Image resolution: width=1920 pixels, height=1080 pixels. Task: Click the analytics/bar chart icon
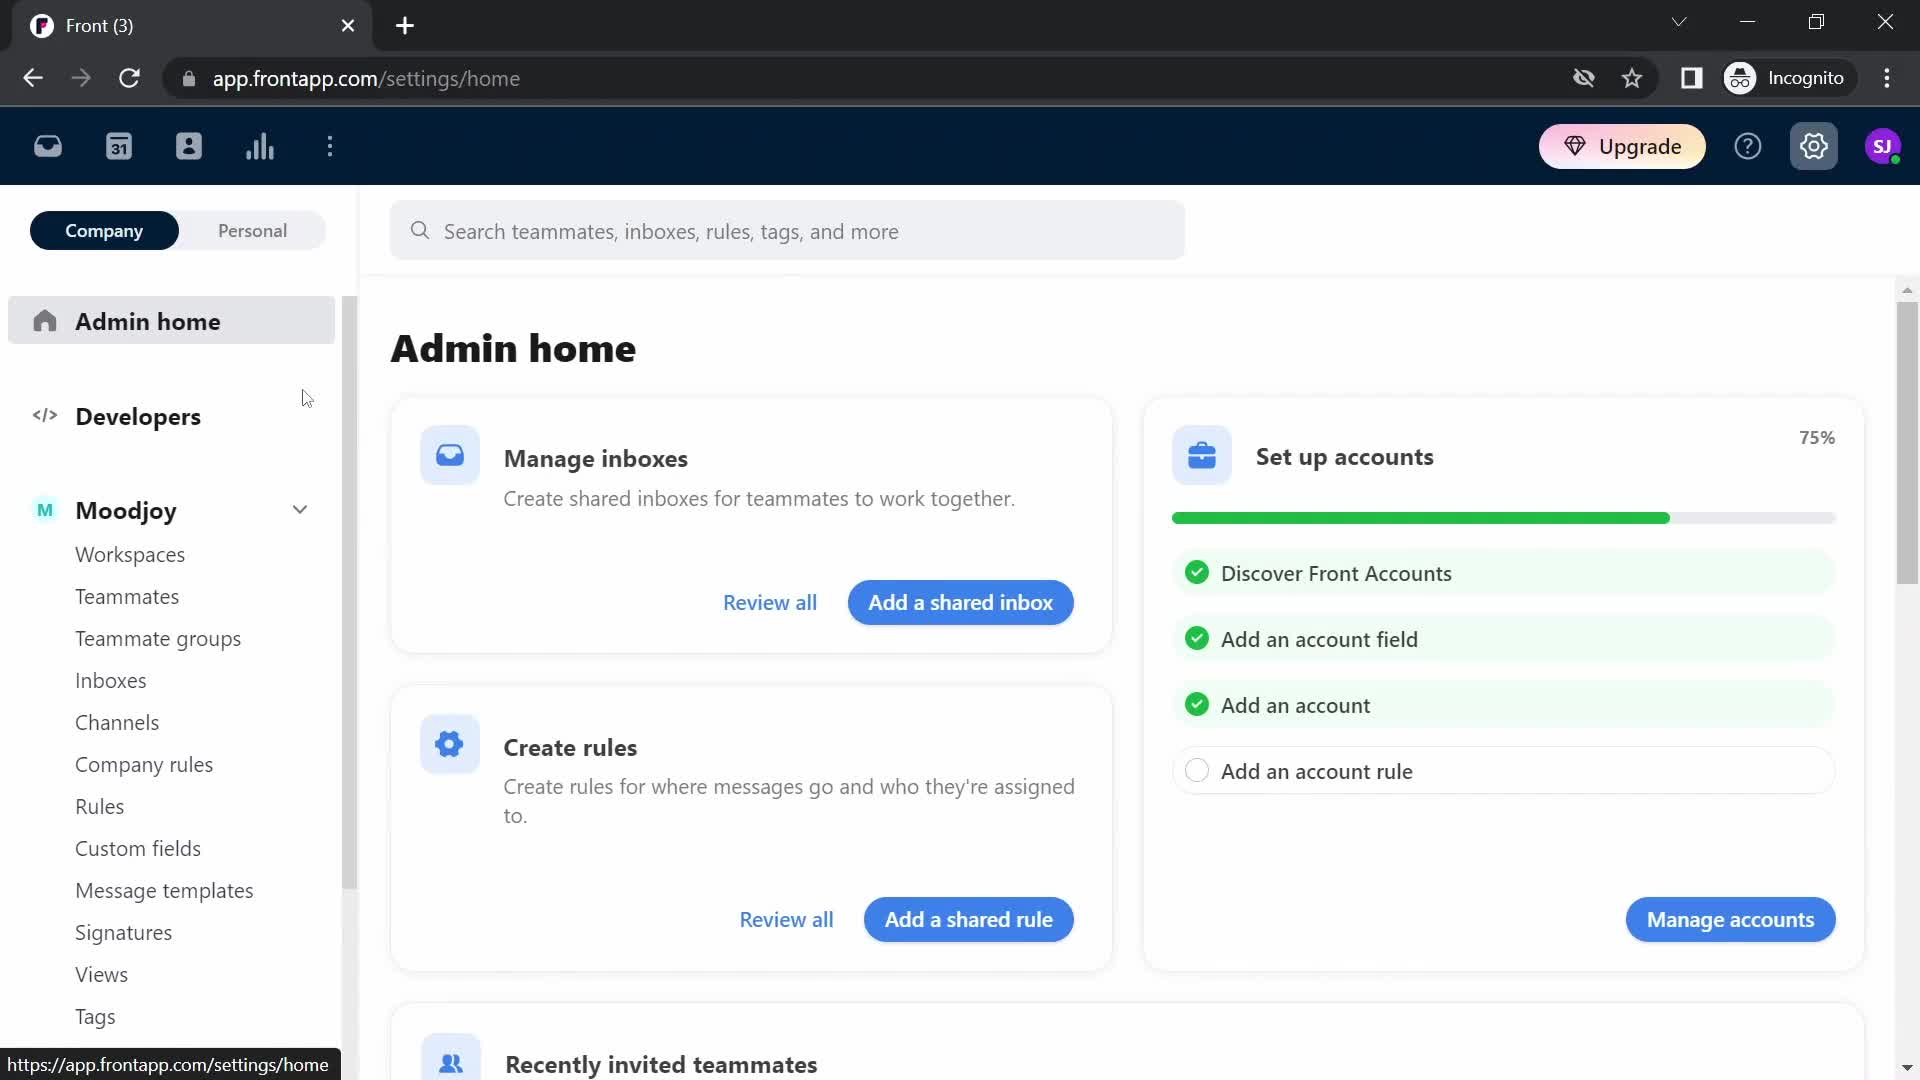(260, 146)
